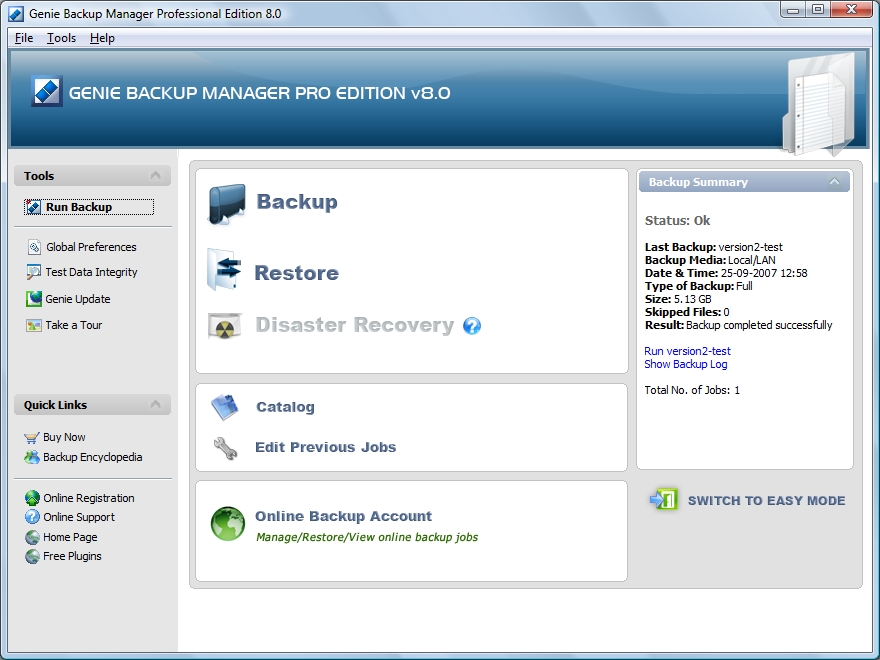Collapse the Tools panel
The height and width of the screenshot is (660, 880).
click(x=155, y=176)
